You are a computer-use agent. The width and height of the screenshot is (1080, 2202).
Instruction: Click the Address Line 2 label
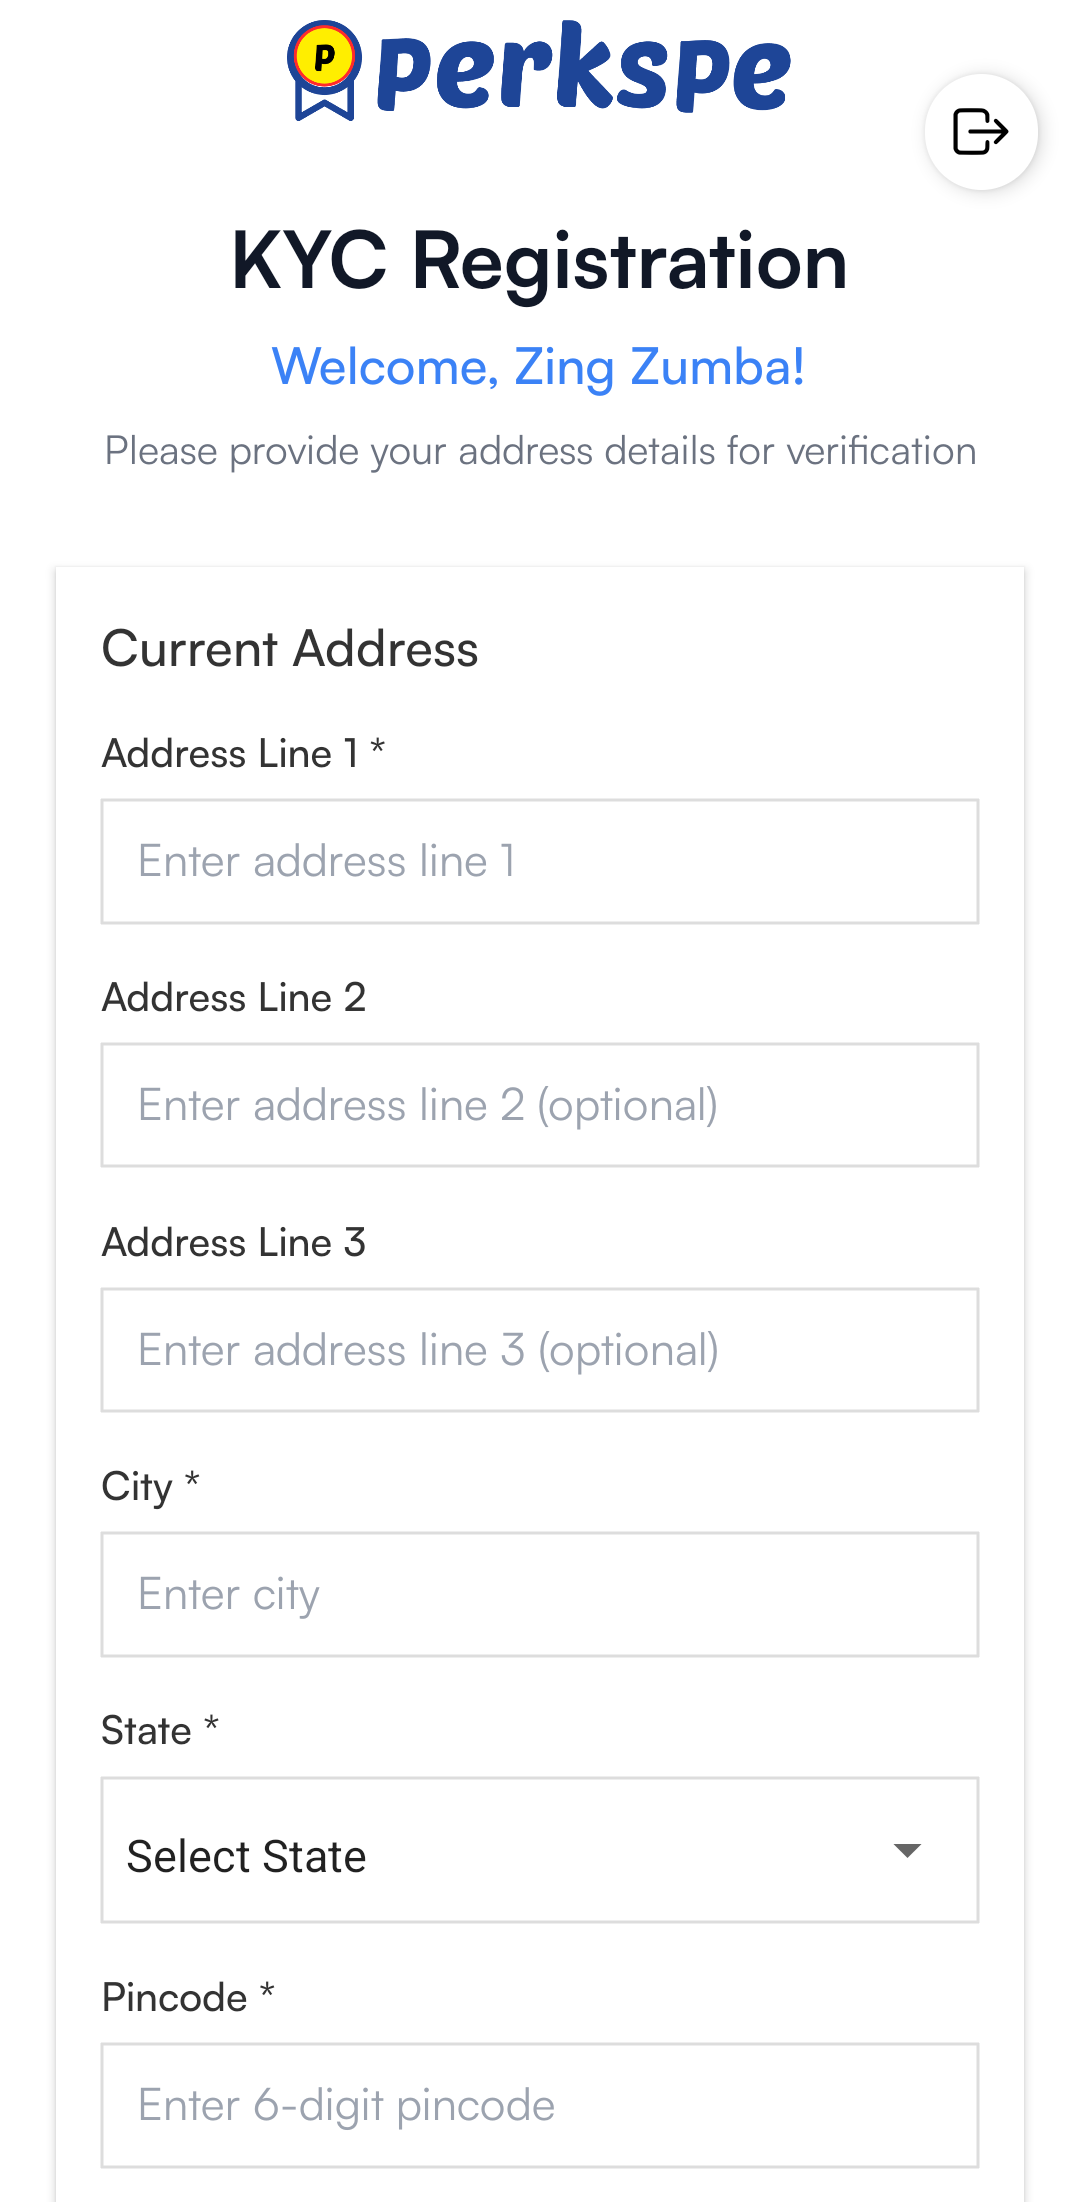pos(234,998)
